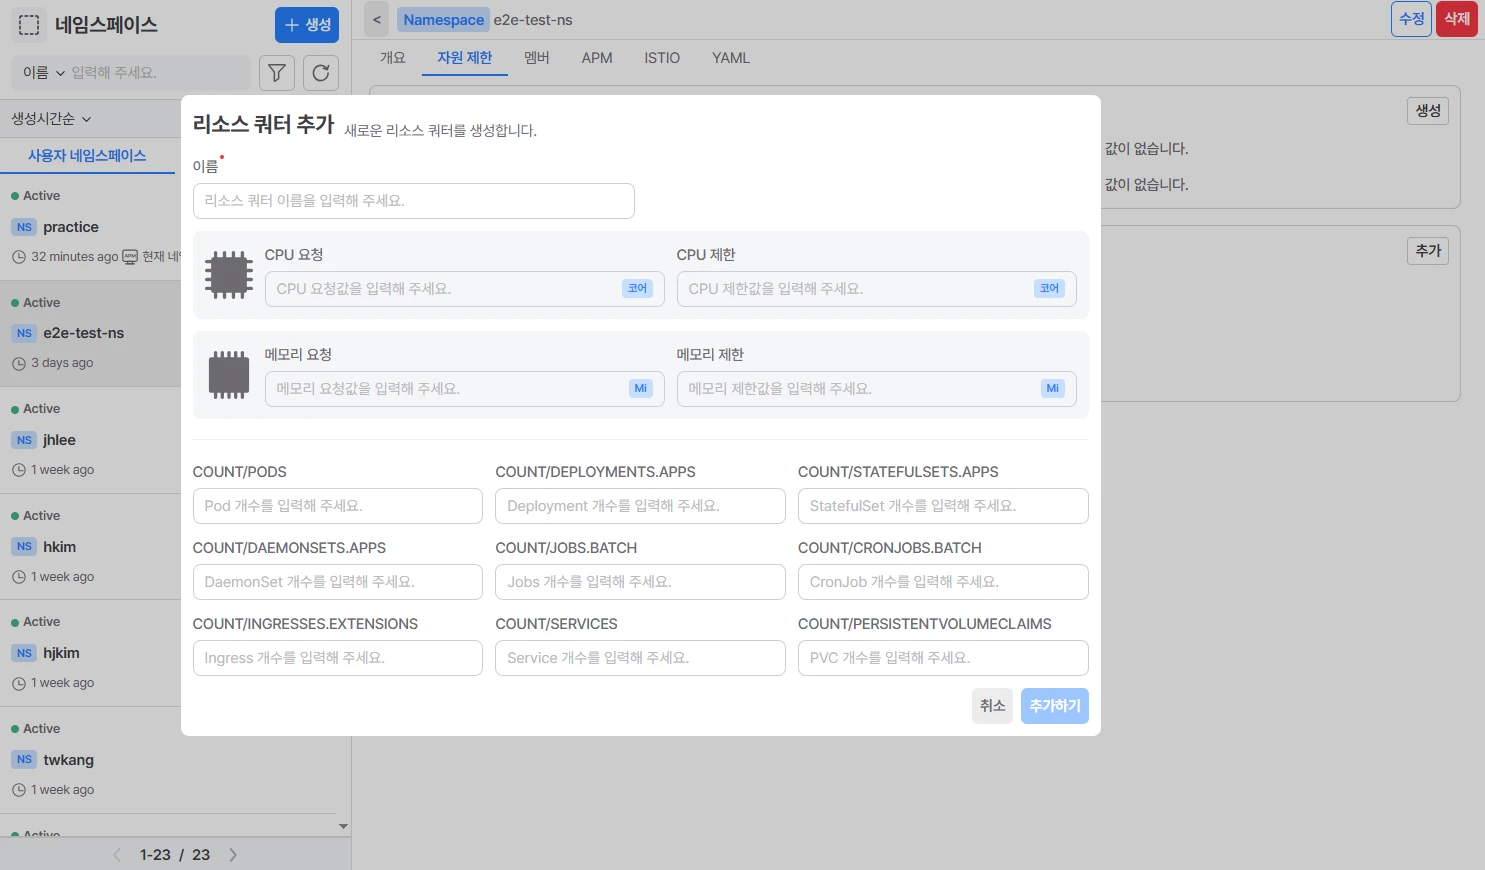Screen dimensions: 1485x870
Task: Click the filter funnel icon
Action: [277, 73]
